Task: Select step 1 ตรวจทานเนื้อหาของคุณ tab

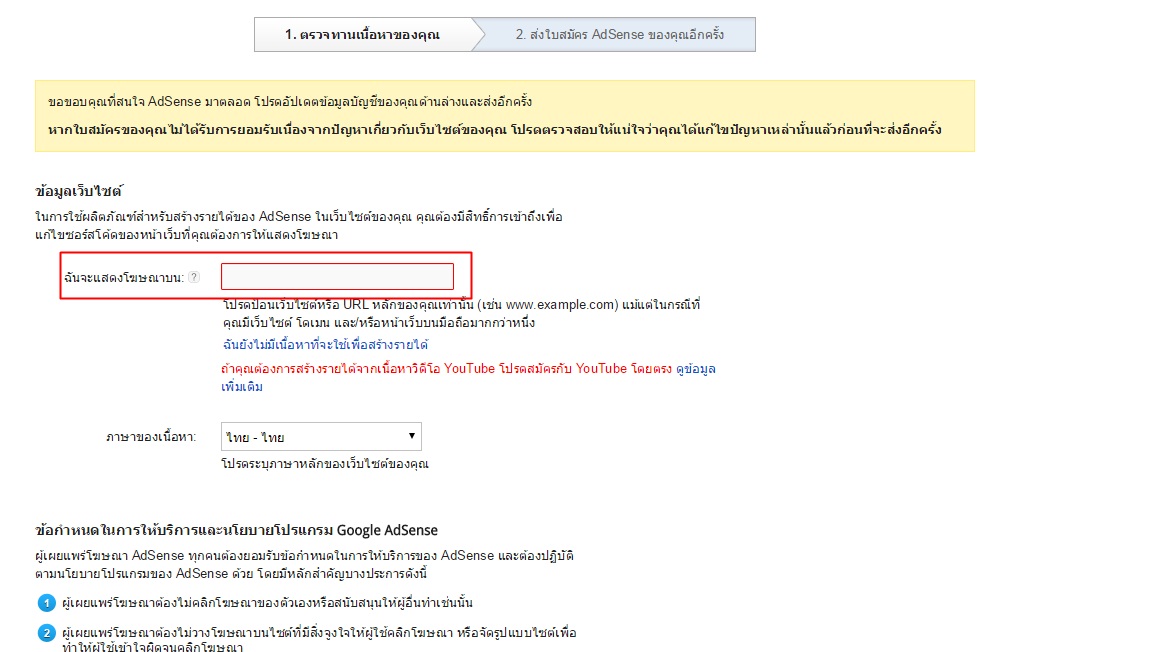Action: [x=363, y=34]
